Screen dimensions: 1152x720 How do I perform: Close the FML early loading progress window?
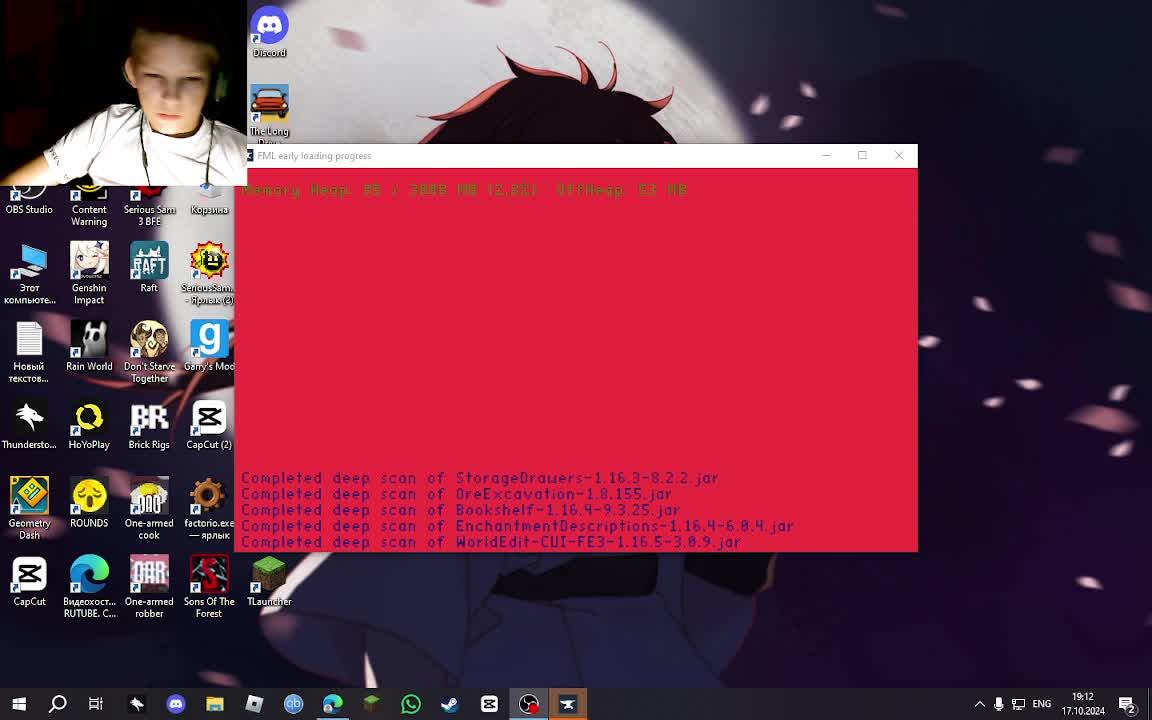pyautogui.click(x=899, y=156)
